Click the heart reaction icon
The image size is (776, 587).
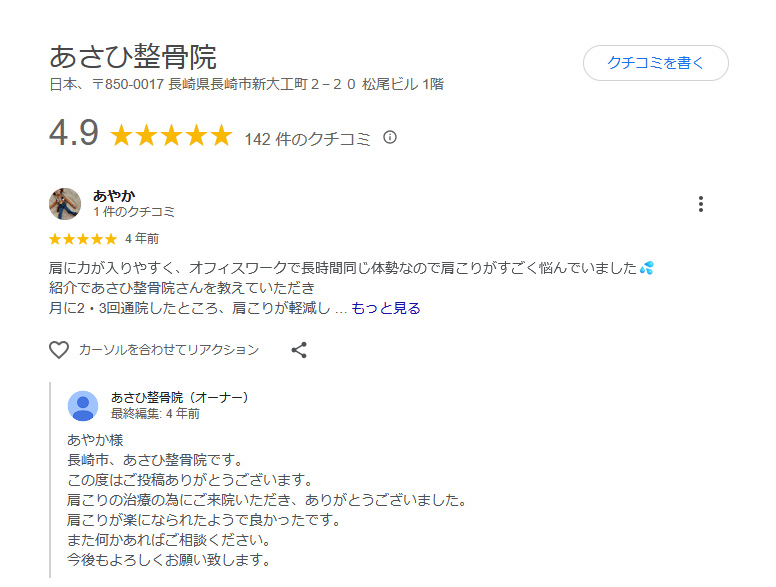coord(59,350)
